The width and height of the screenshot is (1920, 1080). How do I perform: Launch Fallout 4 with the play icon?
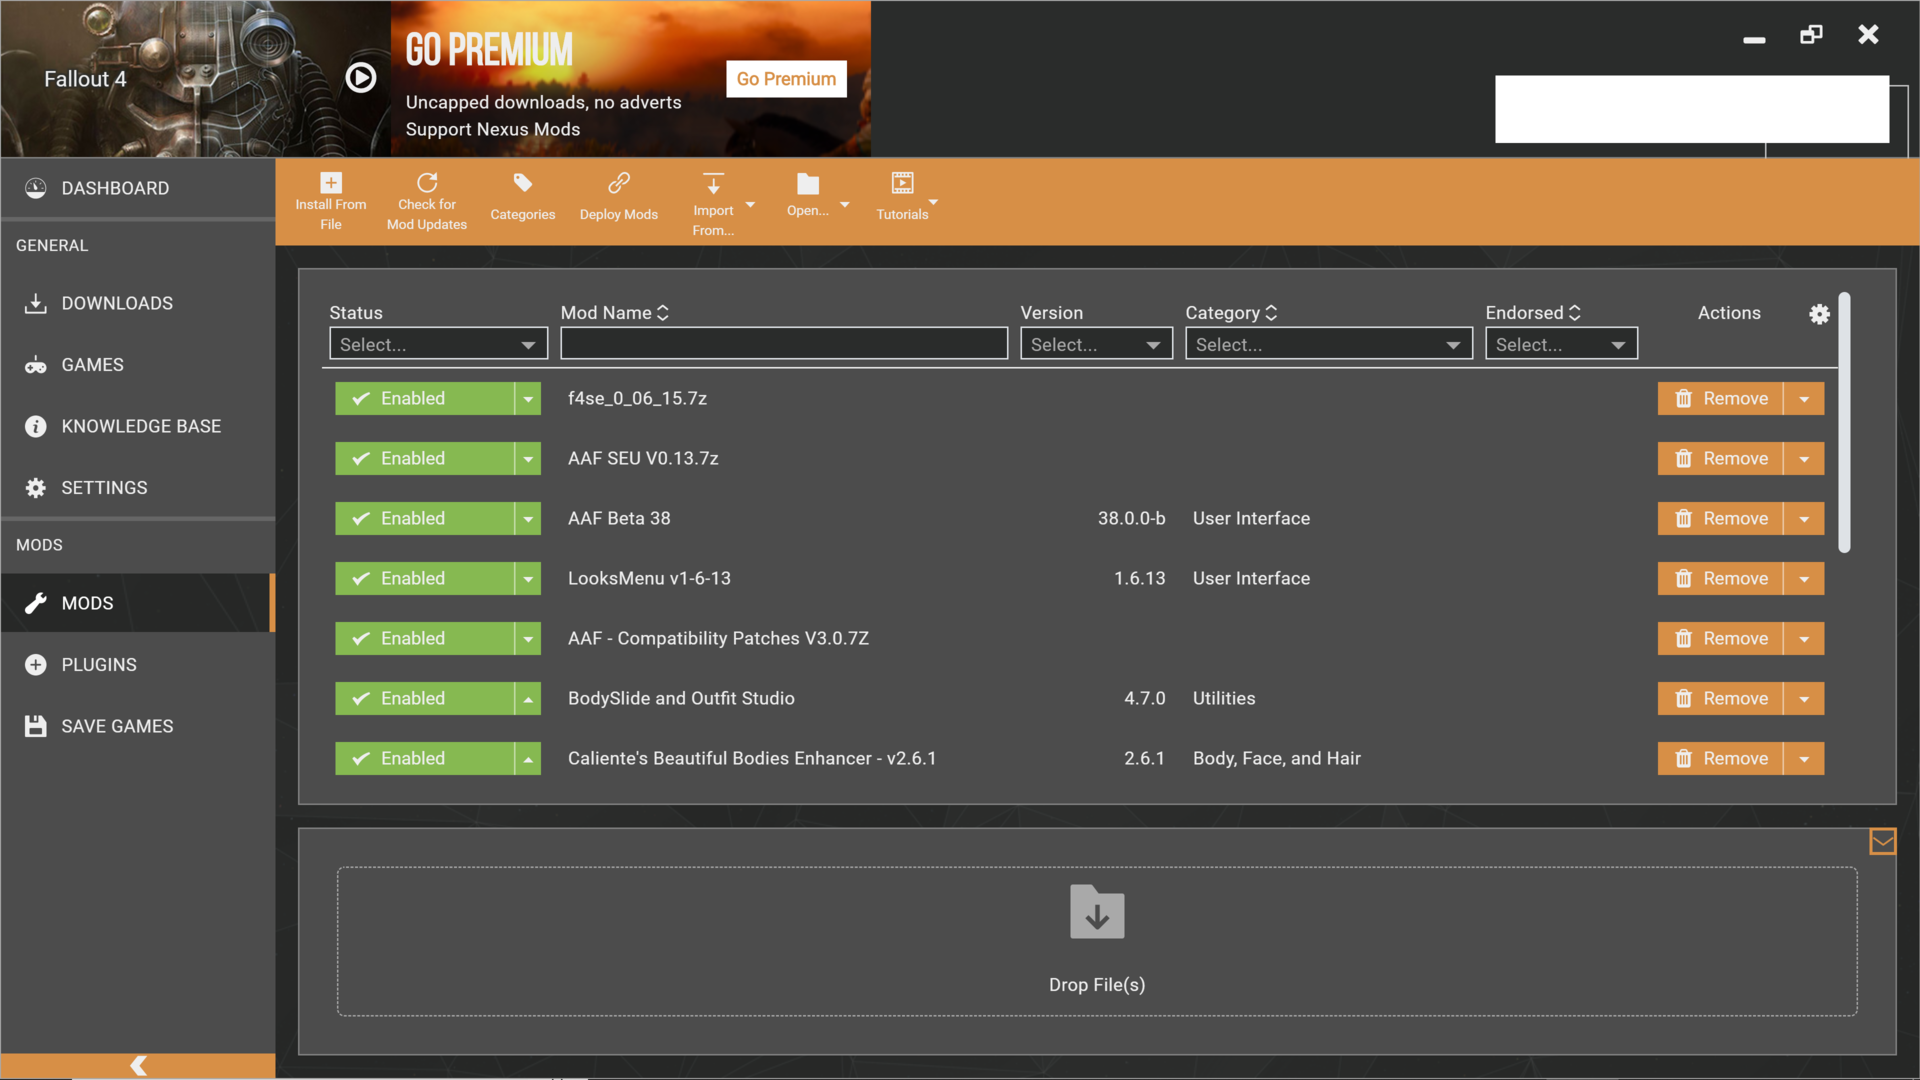point(361,78)
